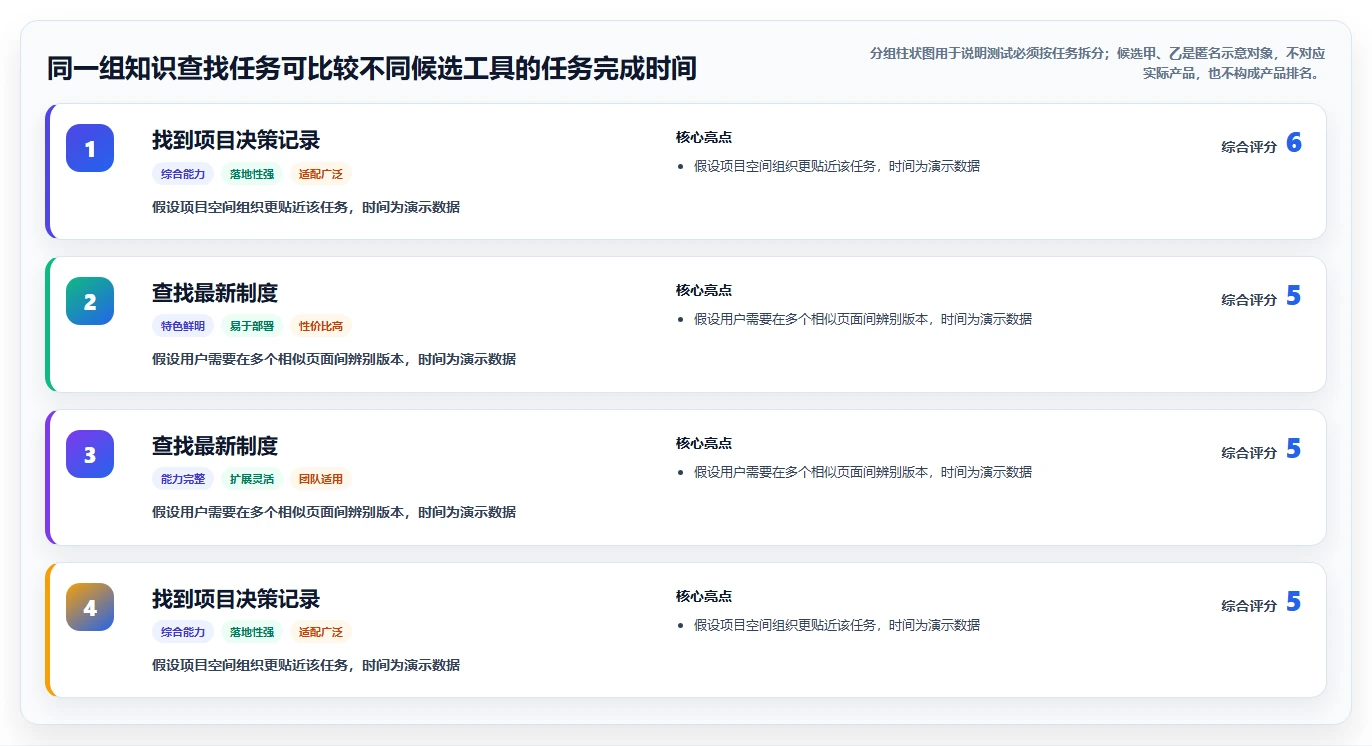
Task: Choose the 扩展灵活 tag
Action: pyautogui.click(x=252, y=479)
